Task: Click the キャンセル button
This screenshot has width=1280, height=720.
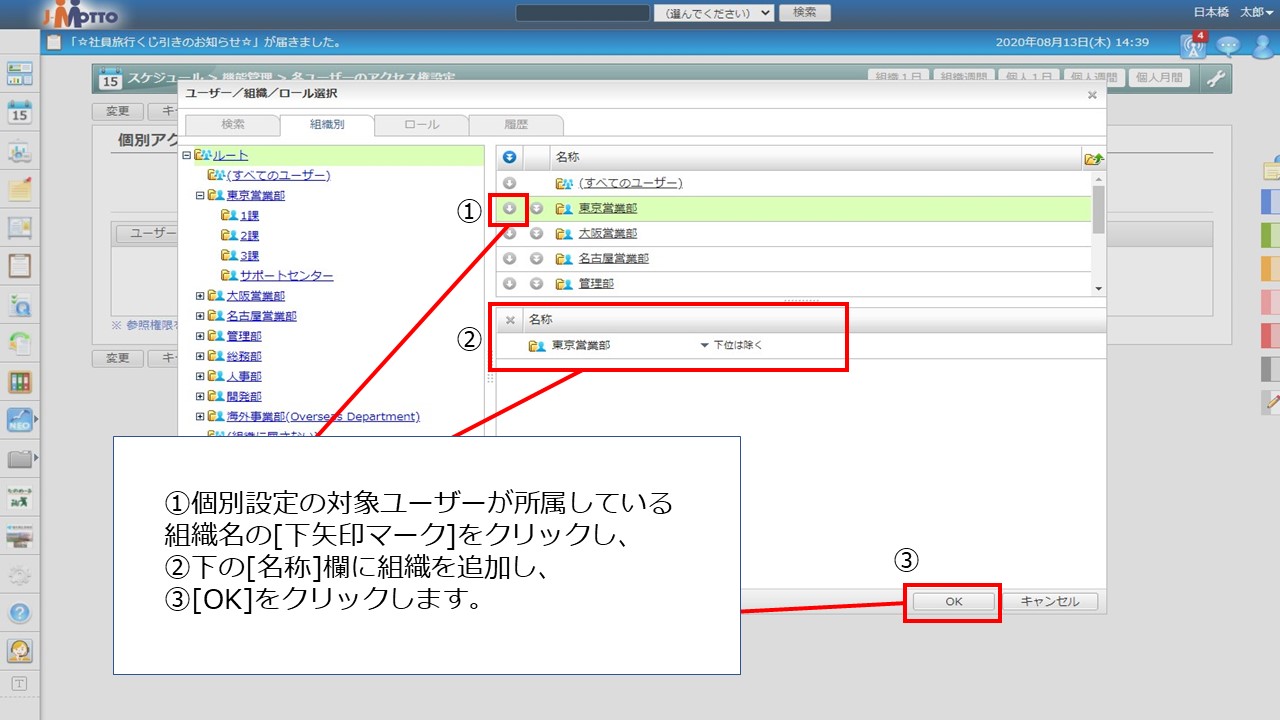Action: (x=1049, y=602)
